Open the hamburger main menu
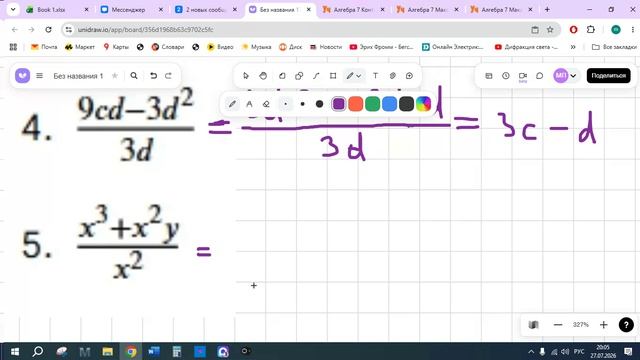Viewport: 640px width, 360px height. (40, 76)
